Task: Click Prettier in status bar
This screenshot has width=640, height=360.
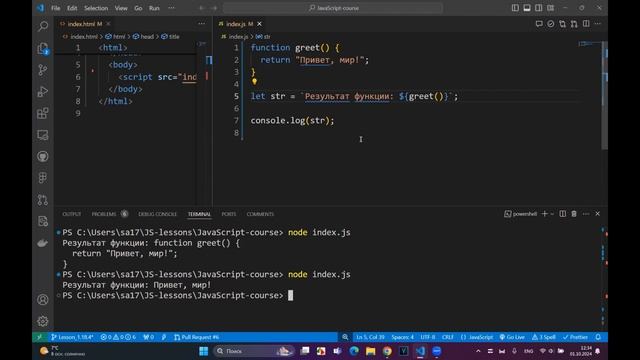Action: point(575,337)
